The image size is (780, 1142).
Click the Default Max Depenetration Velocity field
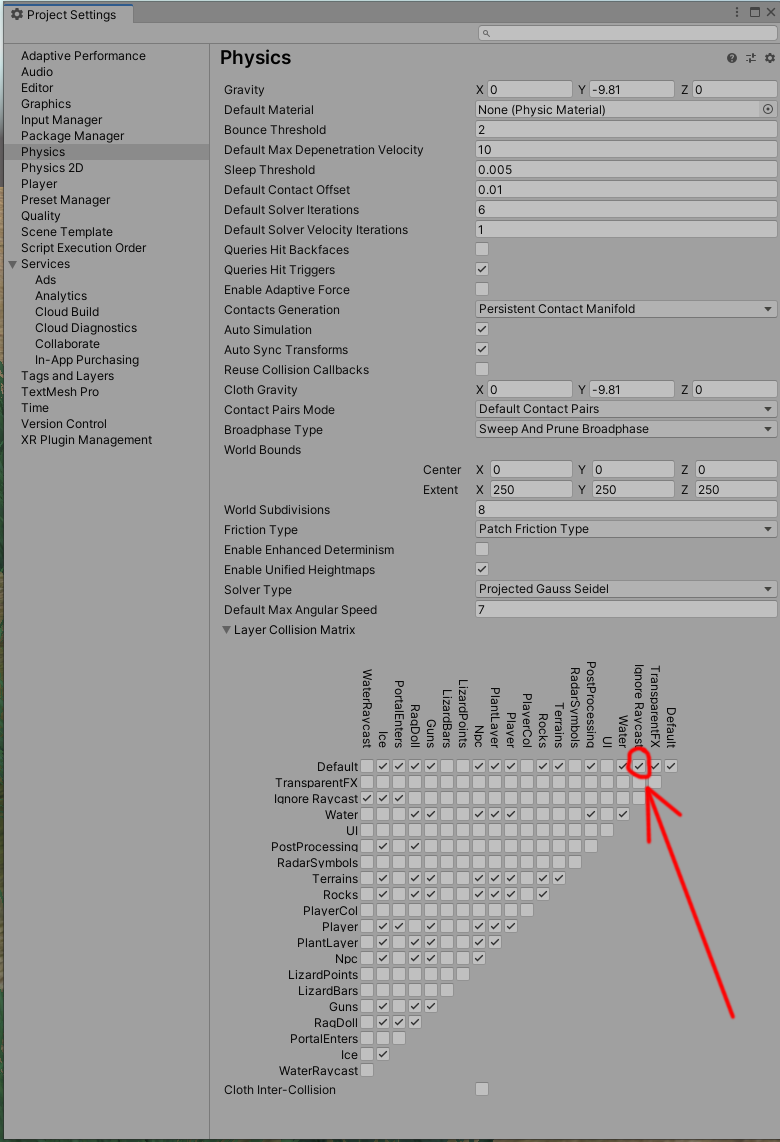(626, 149)
